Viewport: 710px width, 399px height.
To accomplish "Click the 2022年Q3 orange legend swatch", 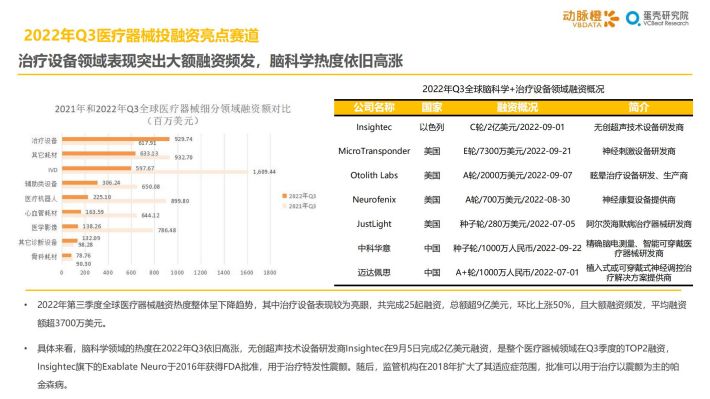I will click(285, 196).
